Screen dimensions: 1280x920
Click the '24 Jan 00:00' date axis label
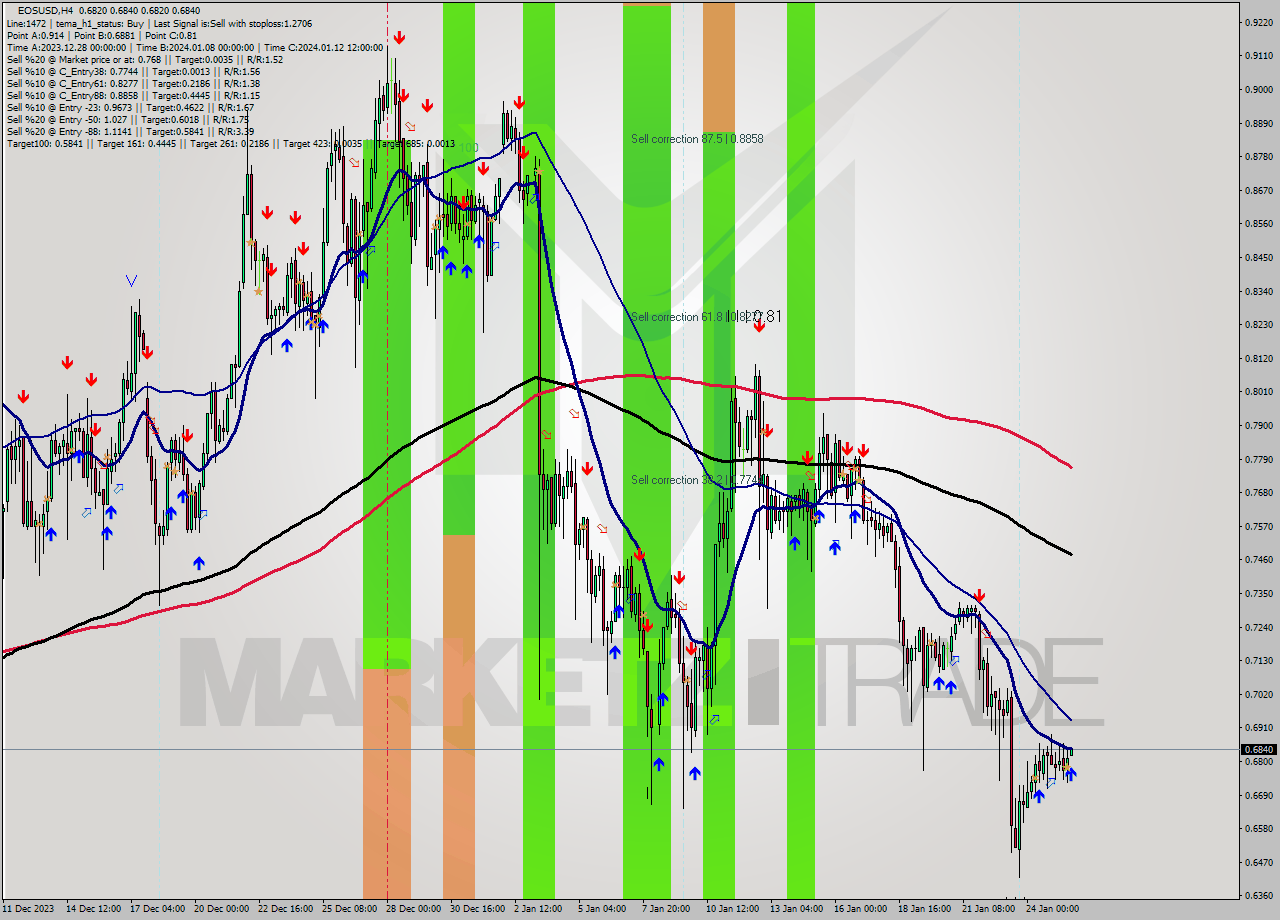(x=1052, y=909)
